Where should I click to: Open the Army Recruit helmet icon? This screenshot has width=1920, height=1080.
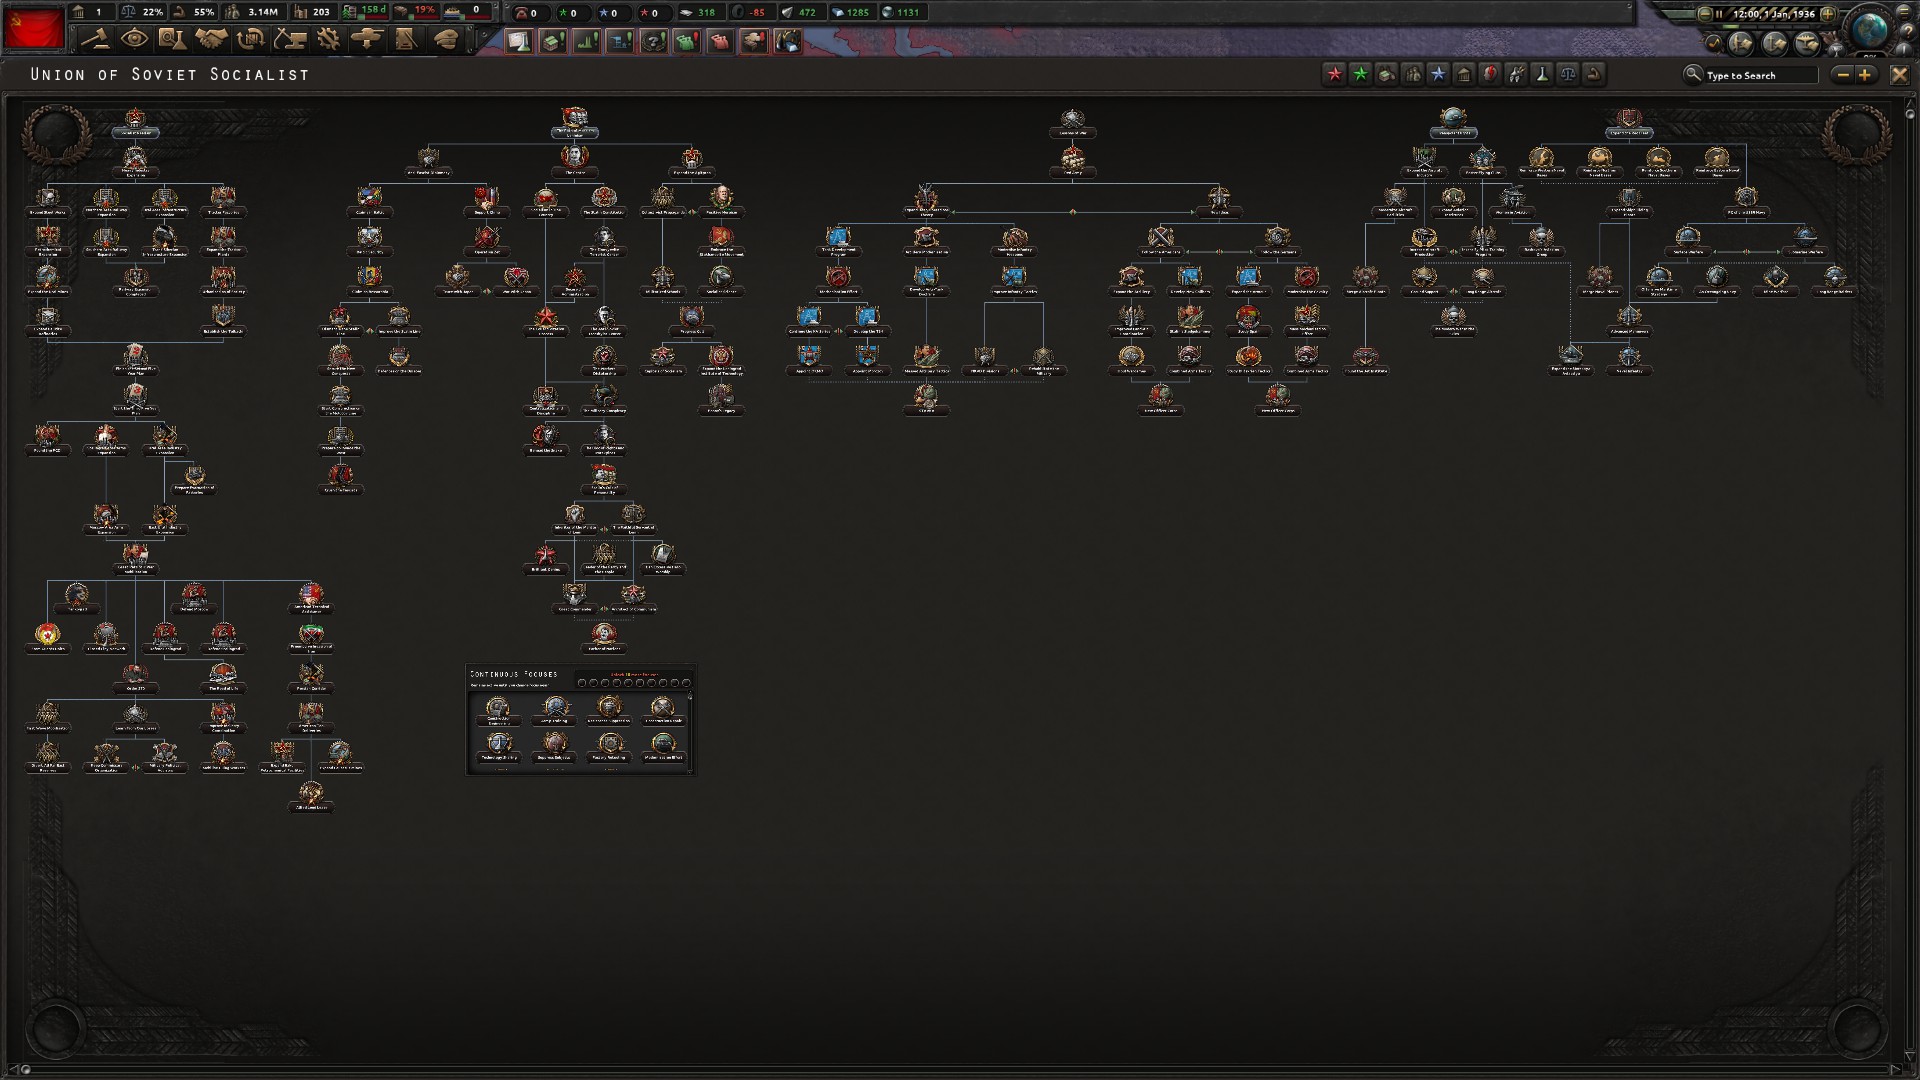pos(445,39)
